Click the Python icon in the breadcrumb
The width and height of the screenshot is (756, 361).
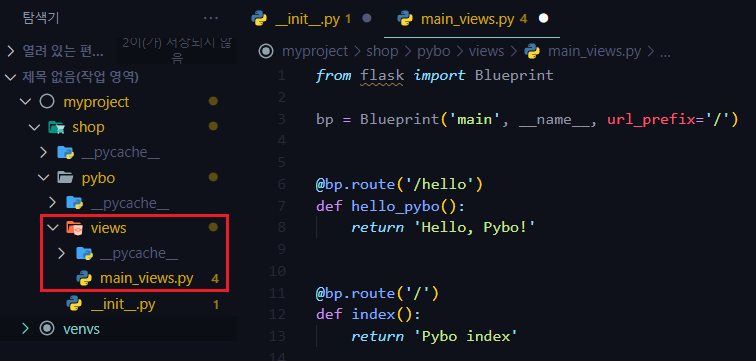click(532, 51)
